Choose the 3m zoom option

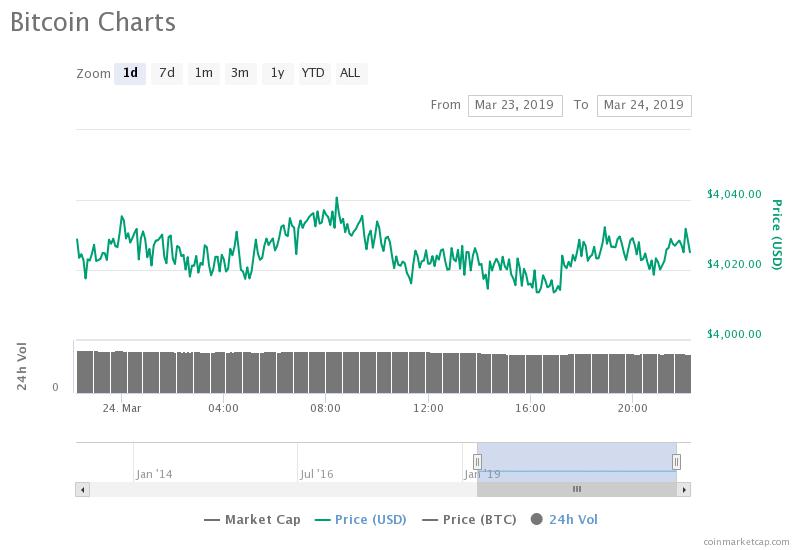pos(240,73)
